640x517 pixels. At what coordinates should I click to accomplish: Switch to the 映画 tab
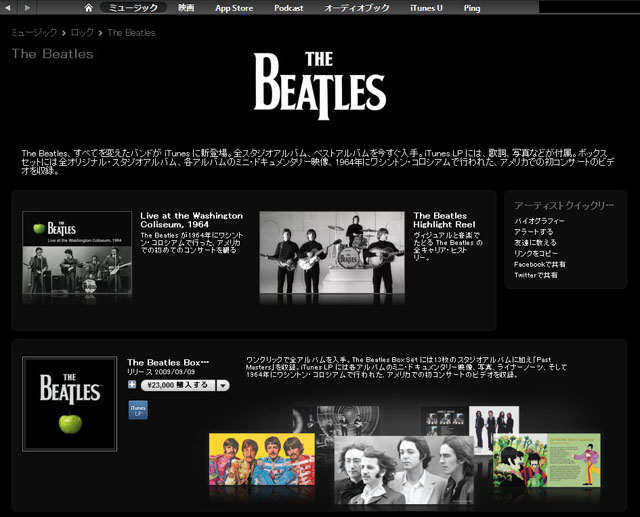point(186,8)
